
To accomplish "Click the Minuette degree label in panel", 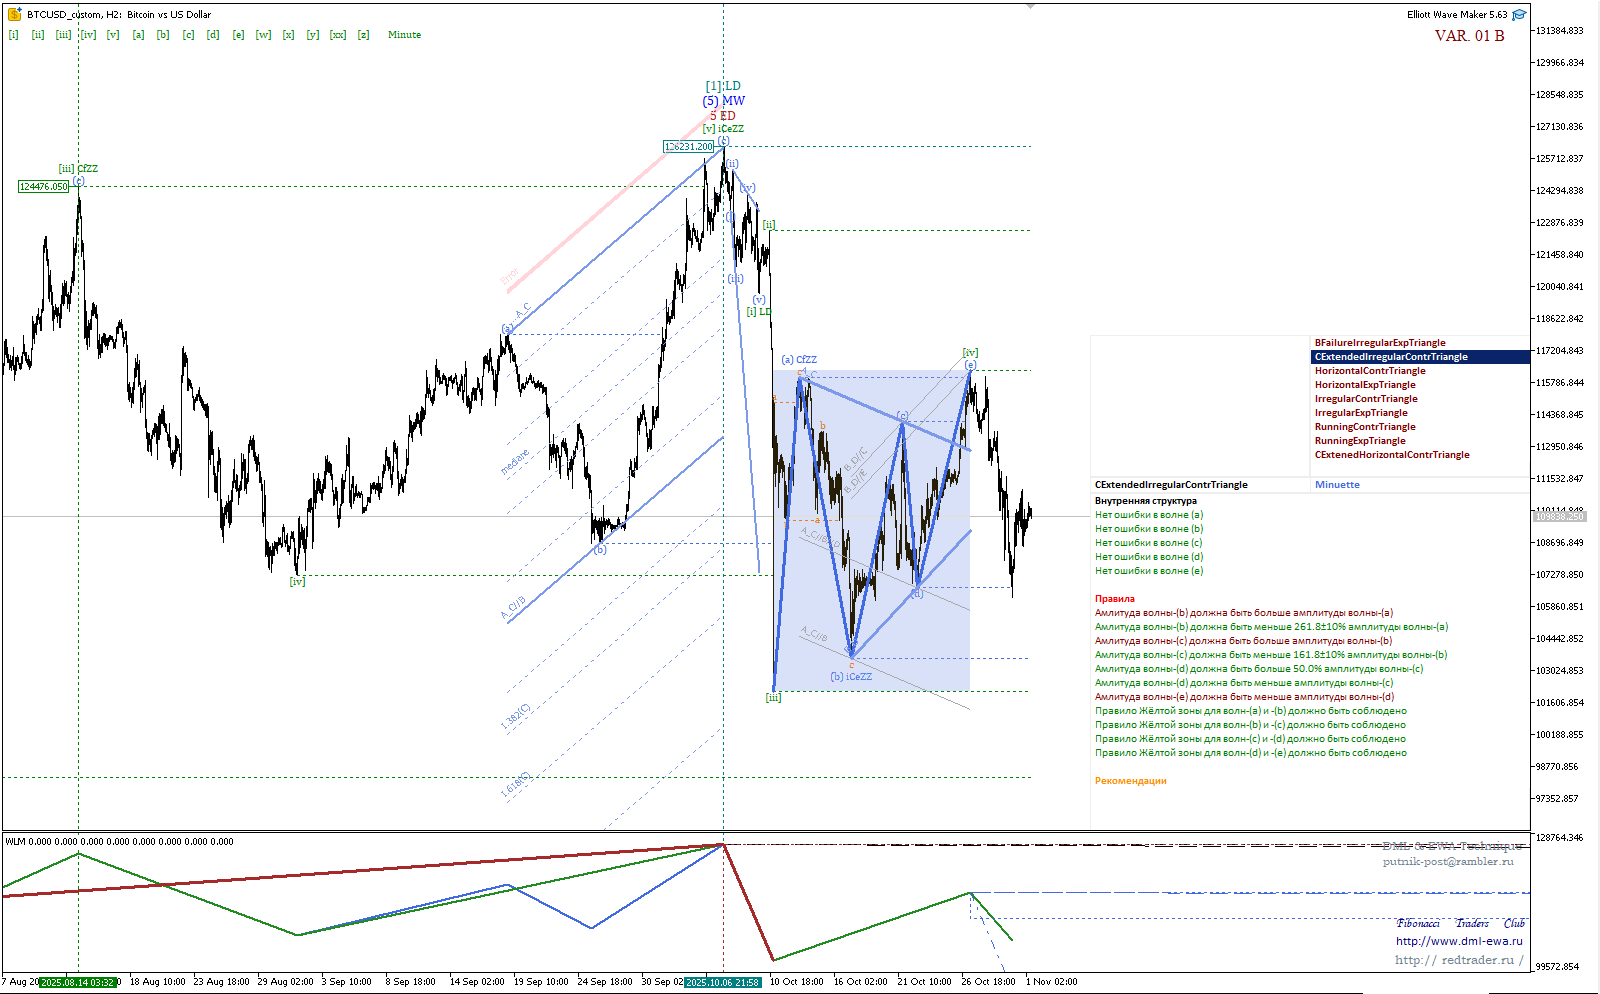I will pos(1337,485).
